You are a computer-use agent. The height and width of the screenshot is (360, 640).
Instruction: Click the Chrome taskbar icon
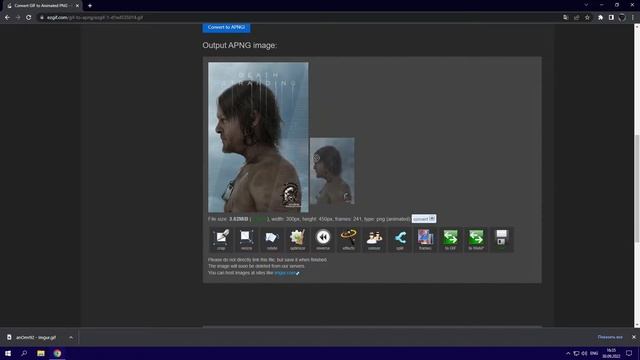click(x=57, y=353)
